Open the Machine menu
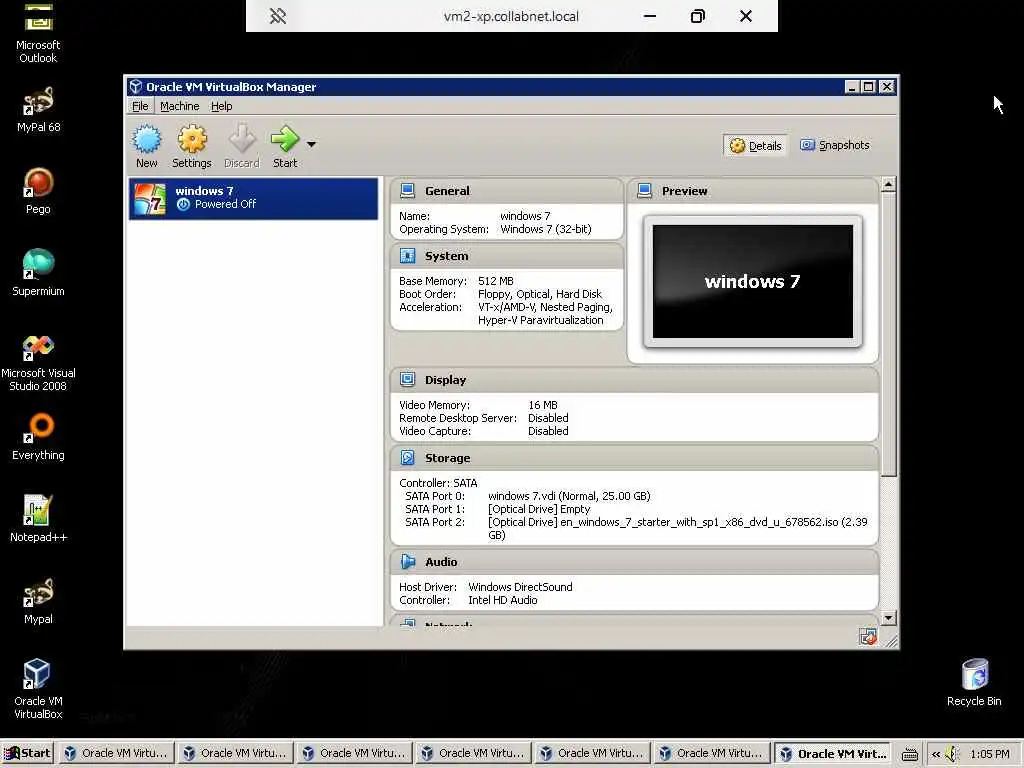Screen dimensions: 1024x768 (180, 106)
